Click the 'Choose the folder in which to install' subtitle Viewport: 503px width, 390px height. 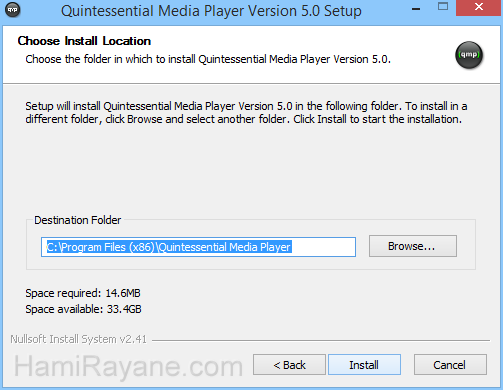coord(208,59)
